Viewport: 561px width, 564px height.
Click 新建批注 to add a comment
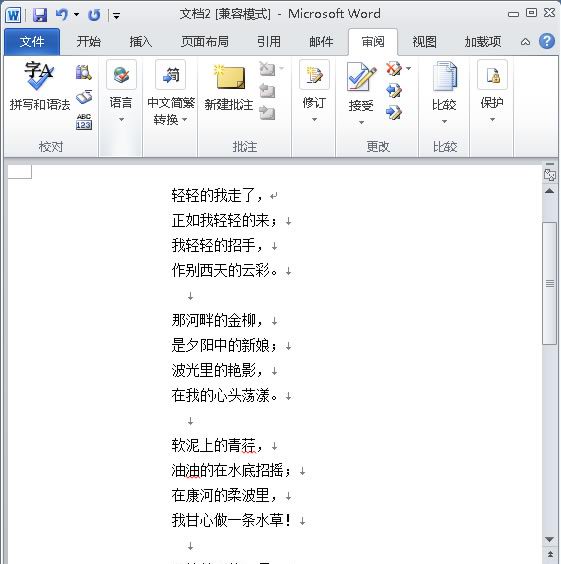(229, 87)
